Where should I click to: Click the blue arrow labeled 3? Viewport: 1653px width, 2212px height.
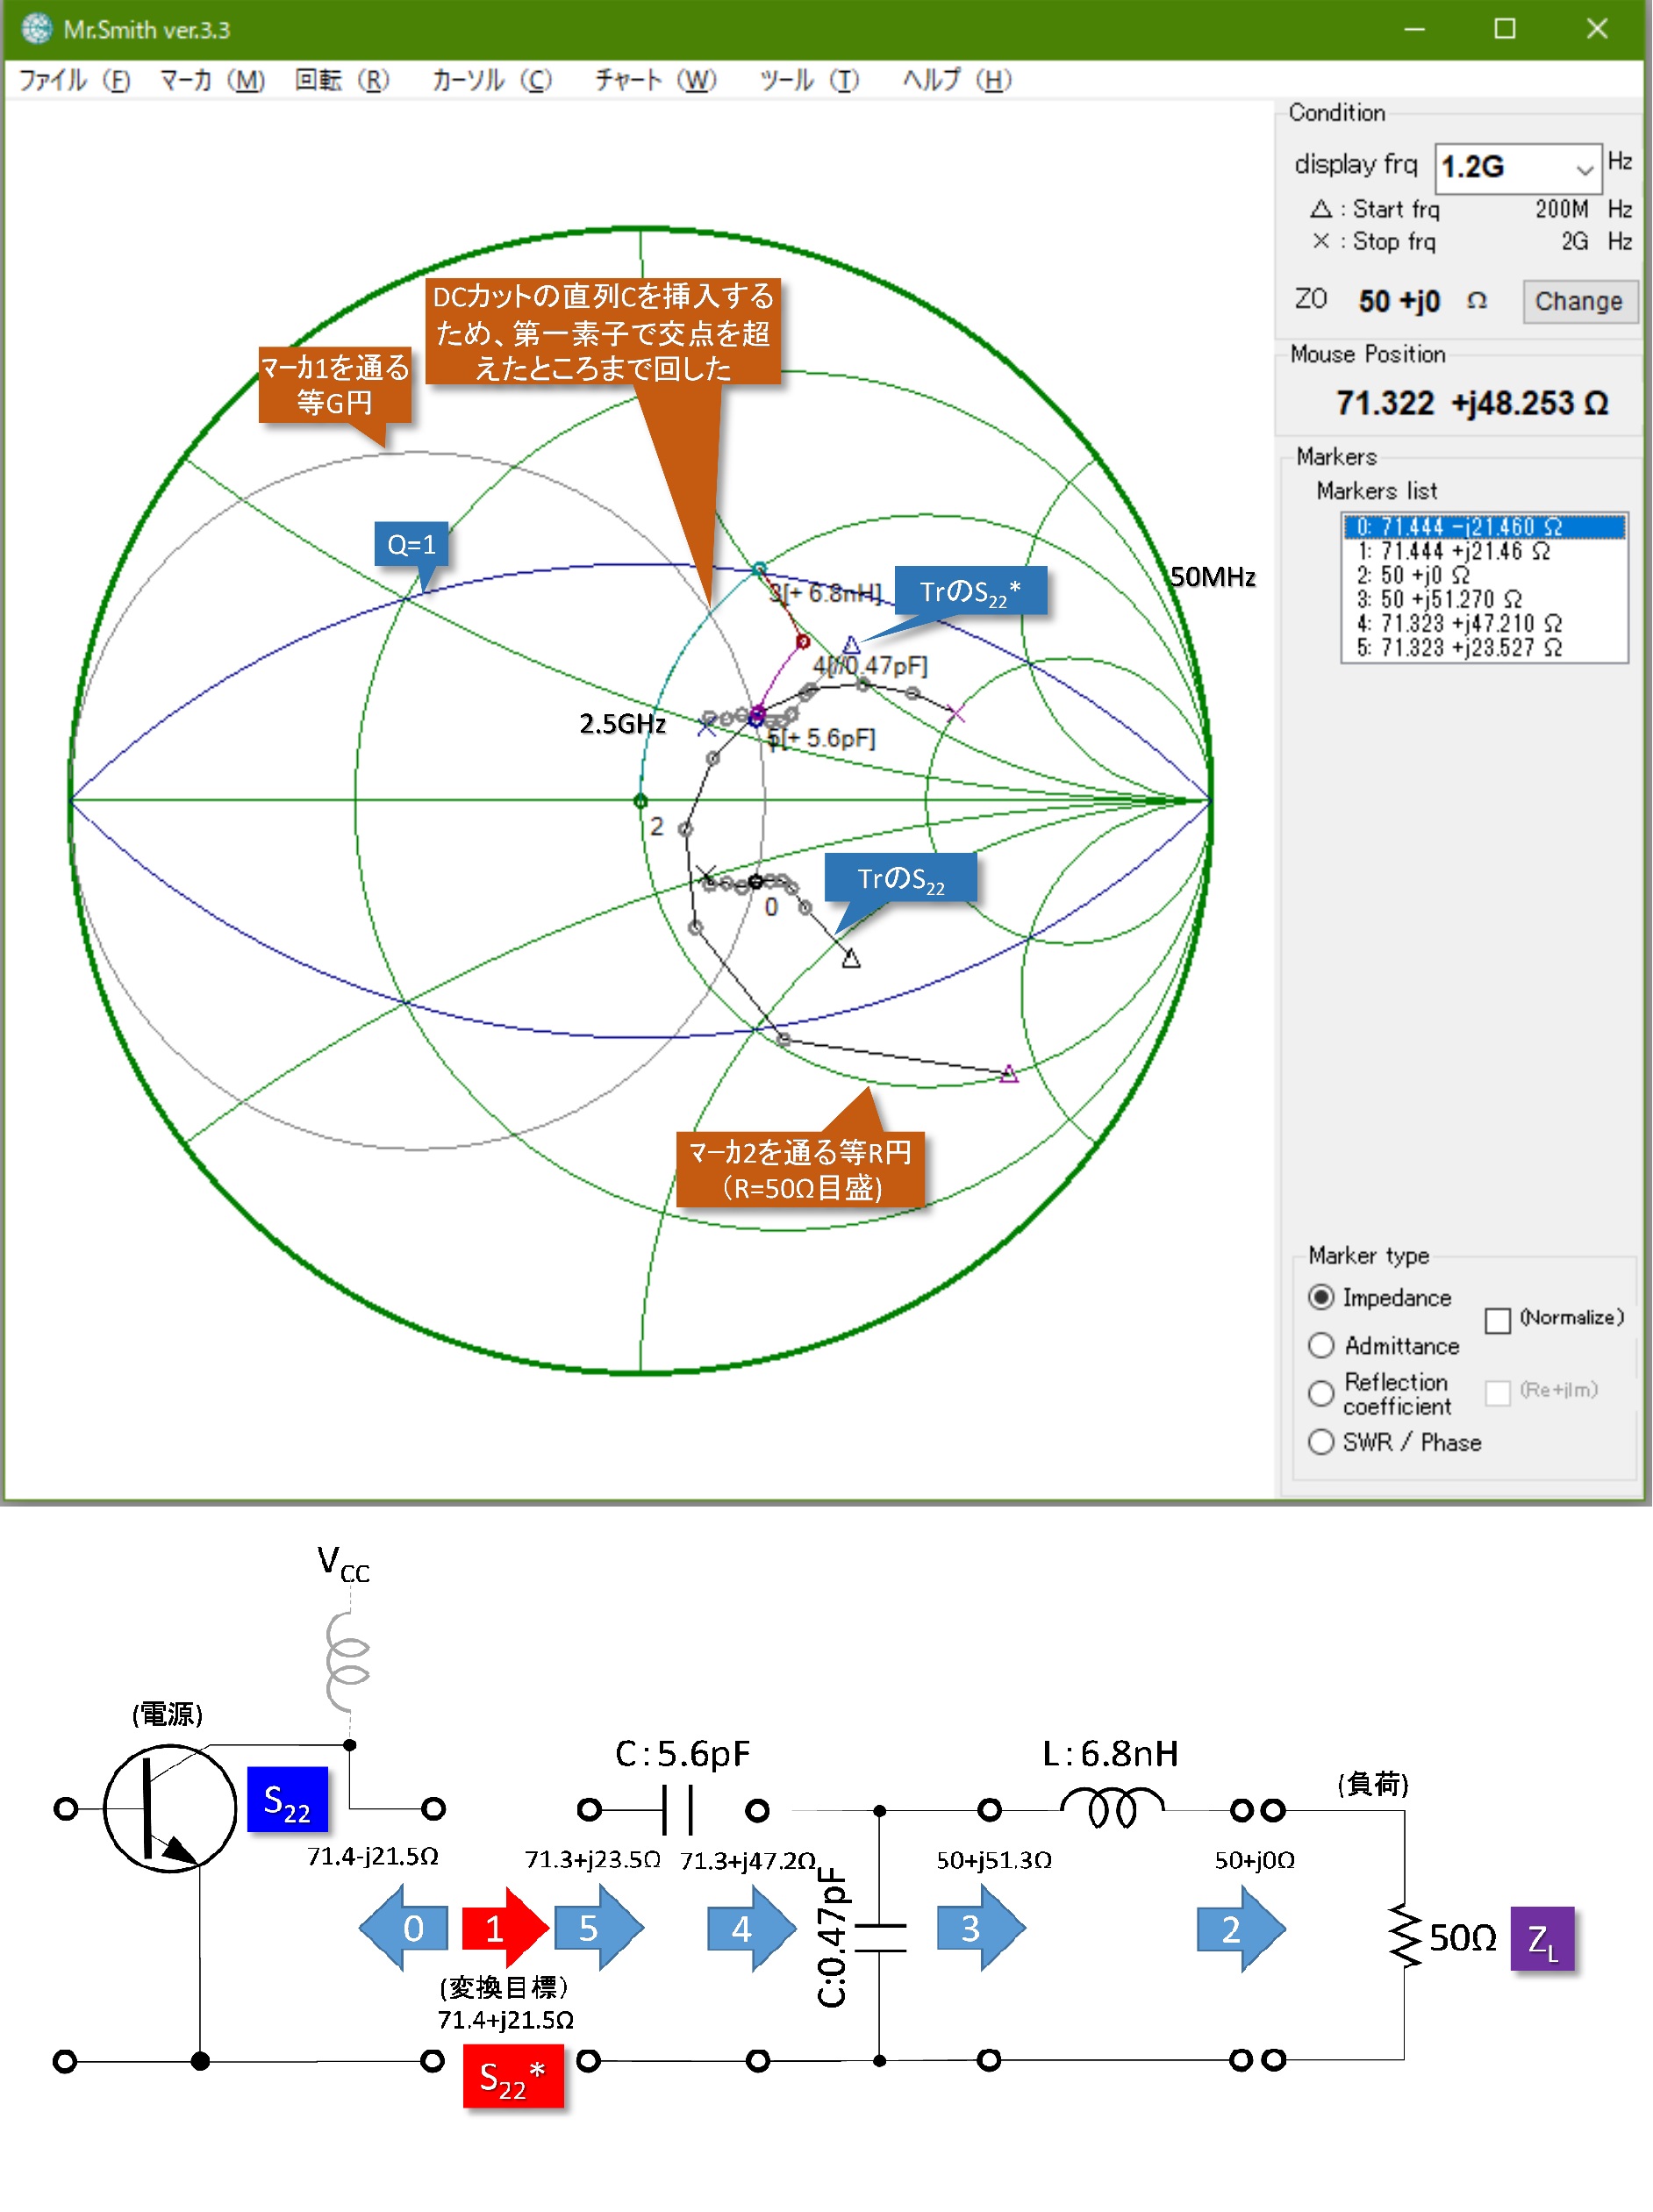tap(981, 1928)
